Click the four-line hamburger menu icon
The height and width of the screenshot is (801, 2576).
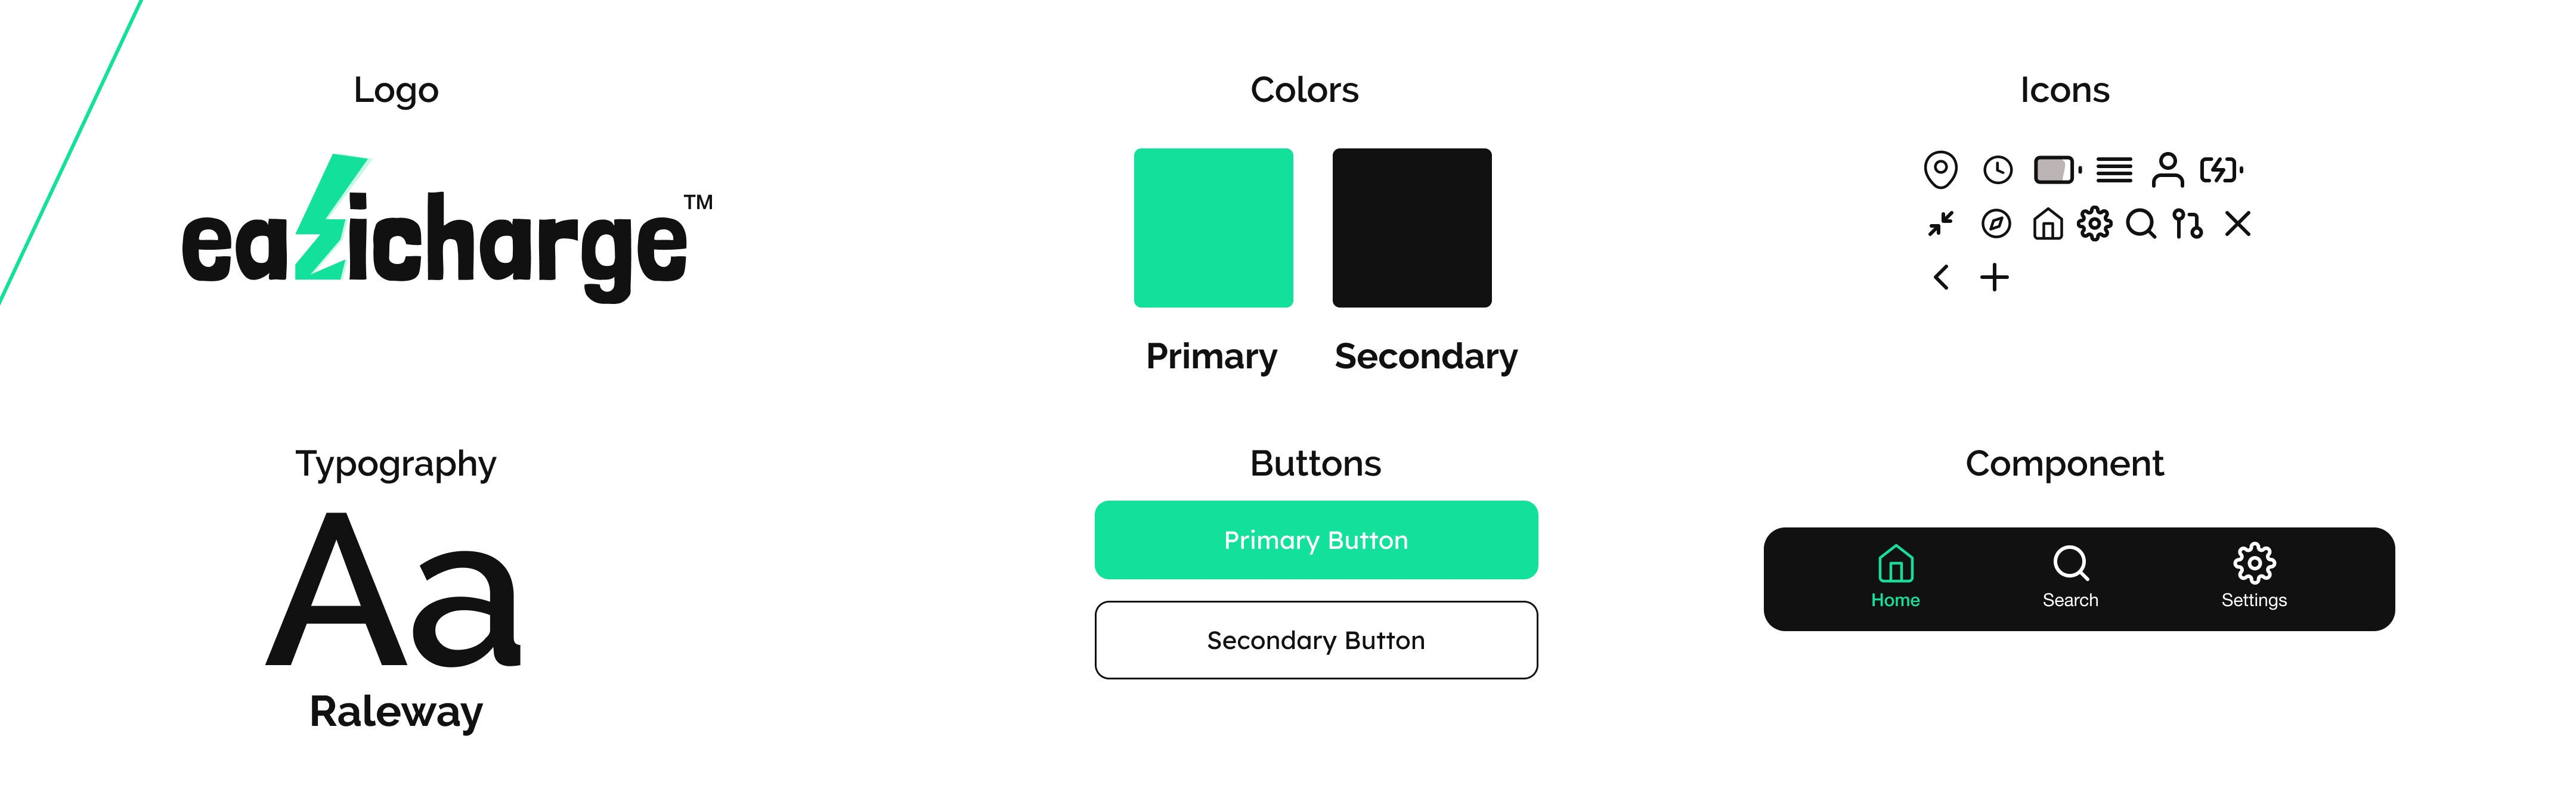point(2114,170)
